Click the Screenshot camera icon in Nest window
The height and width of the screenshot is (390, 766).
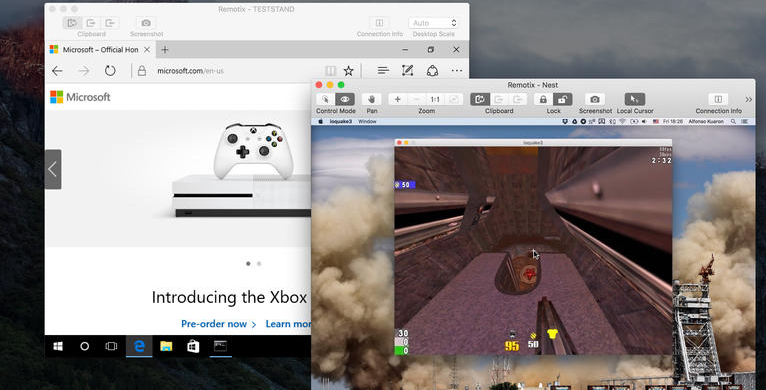coord(595,100)
